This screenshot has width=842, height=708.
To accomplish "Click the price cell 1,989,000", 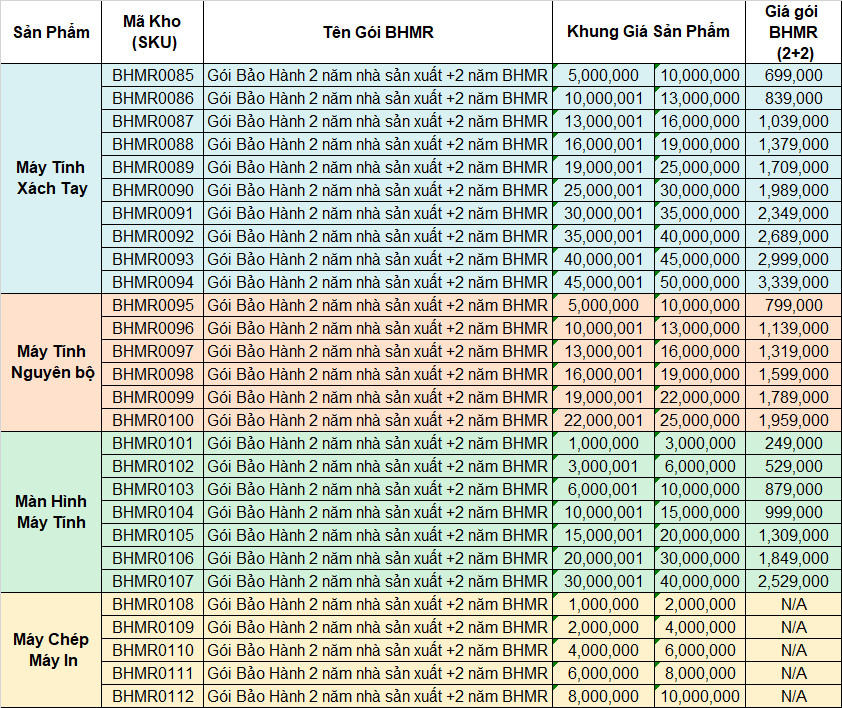I will pyautogui.click(x=793, y=190).
